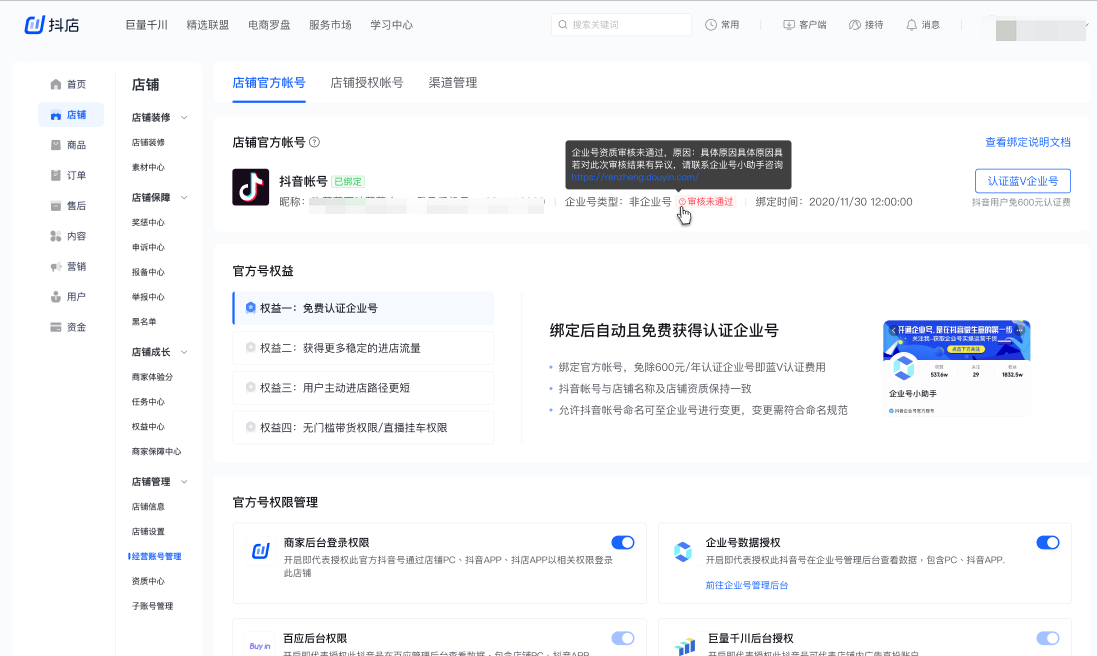Click 认证蓝V企业号 button
This screenshot has width=1097, height=656.
(1022, 181)
